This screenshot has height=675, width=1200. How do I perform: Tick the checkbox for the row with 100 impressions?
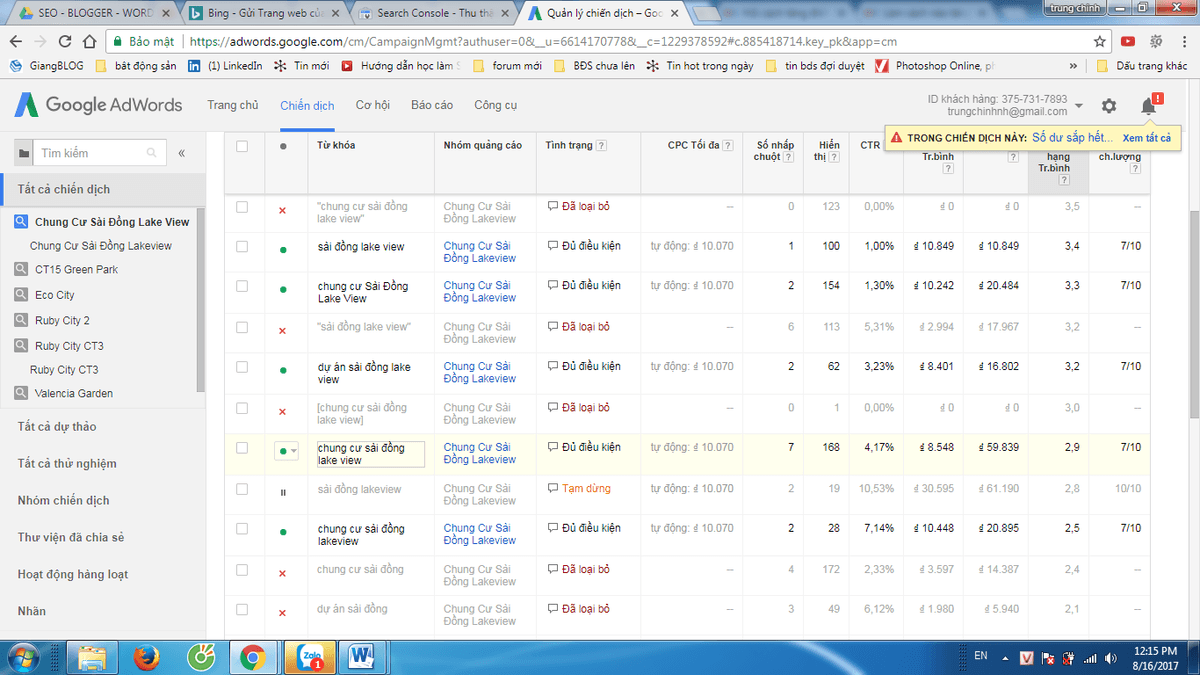(242, 246)
